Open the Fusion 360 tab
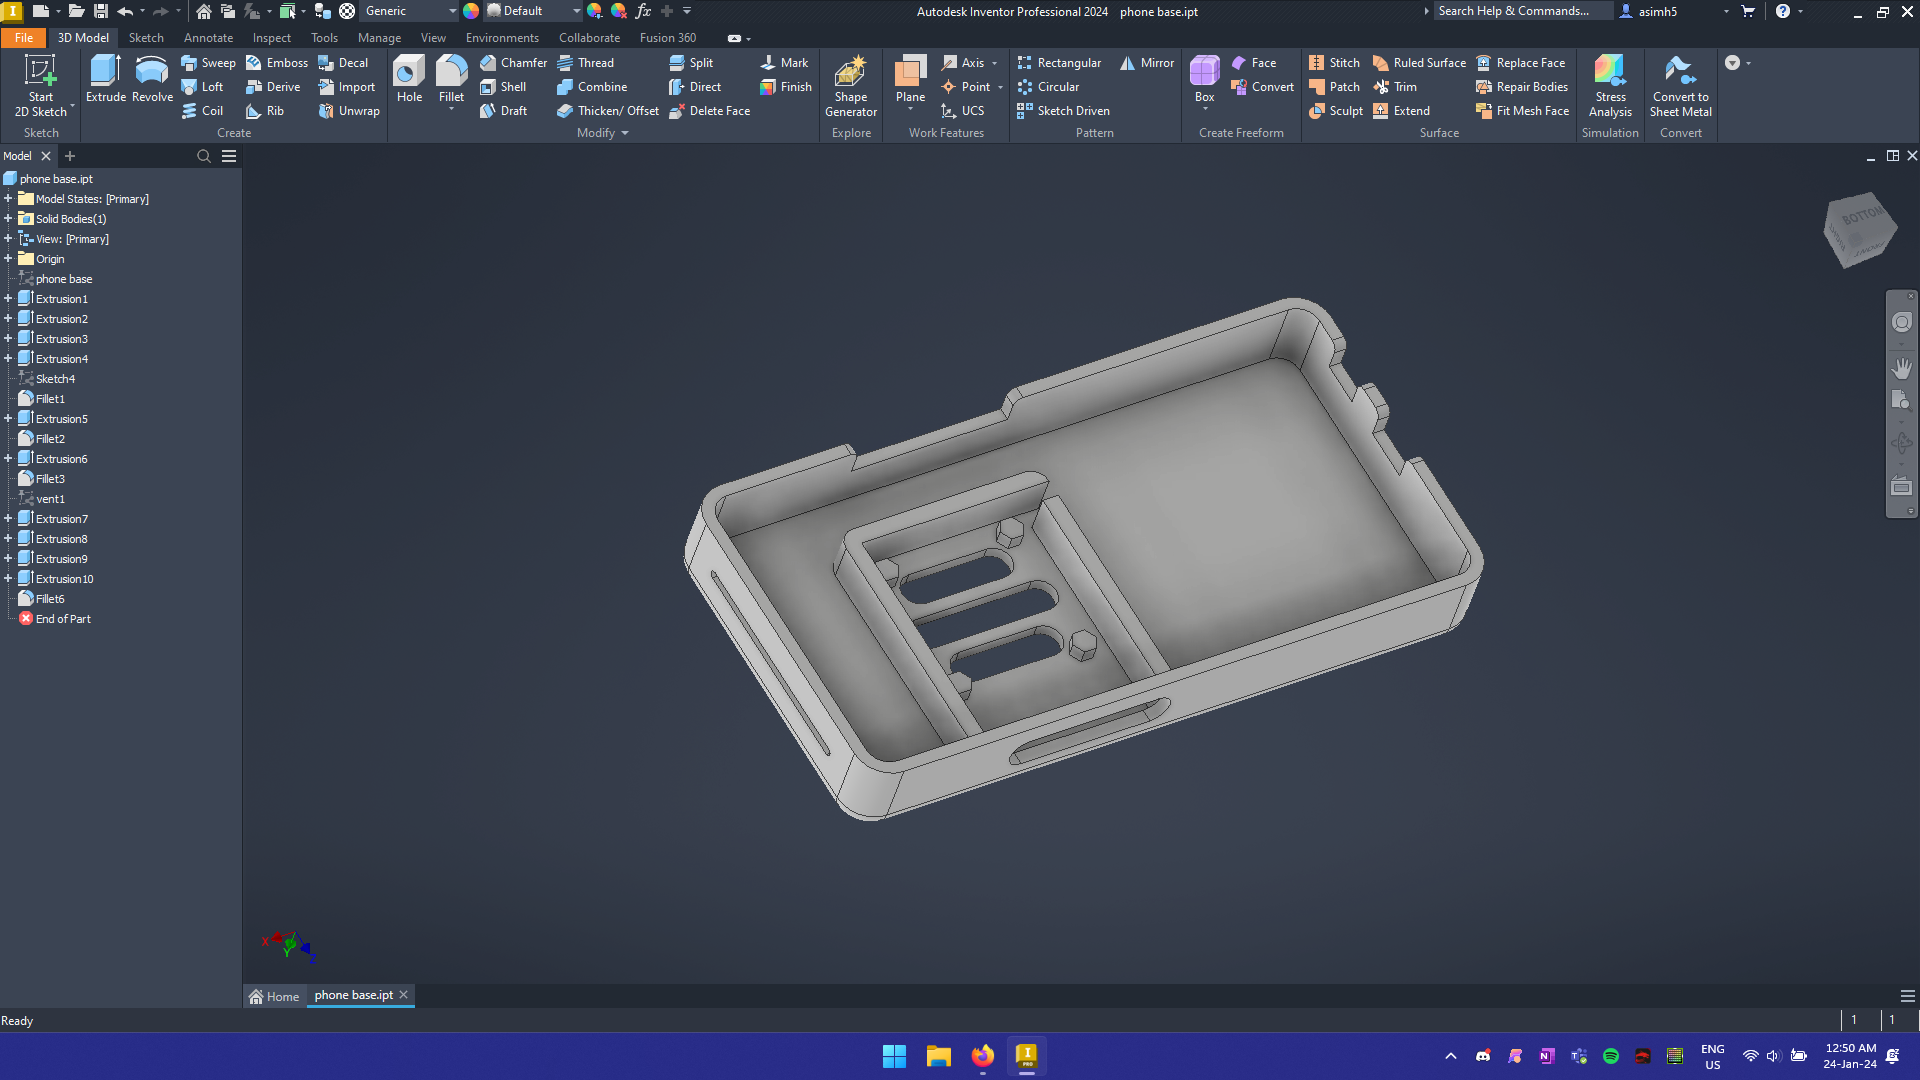1920x1080 pixels. coord(668,38)
